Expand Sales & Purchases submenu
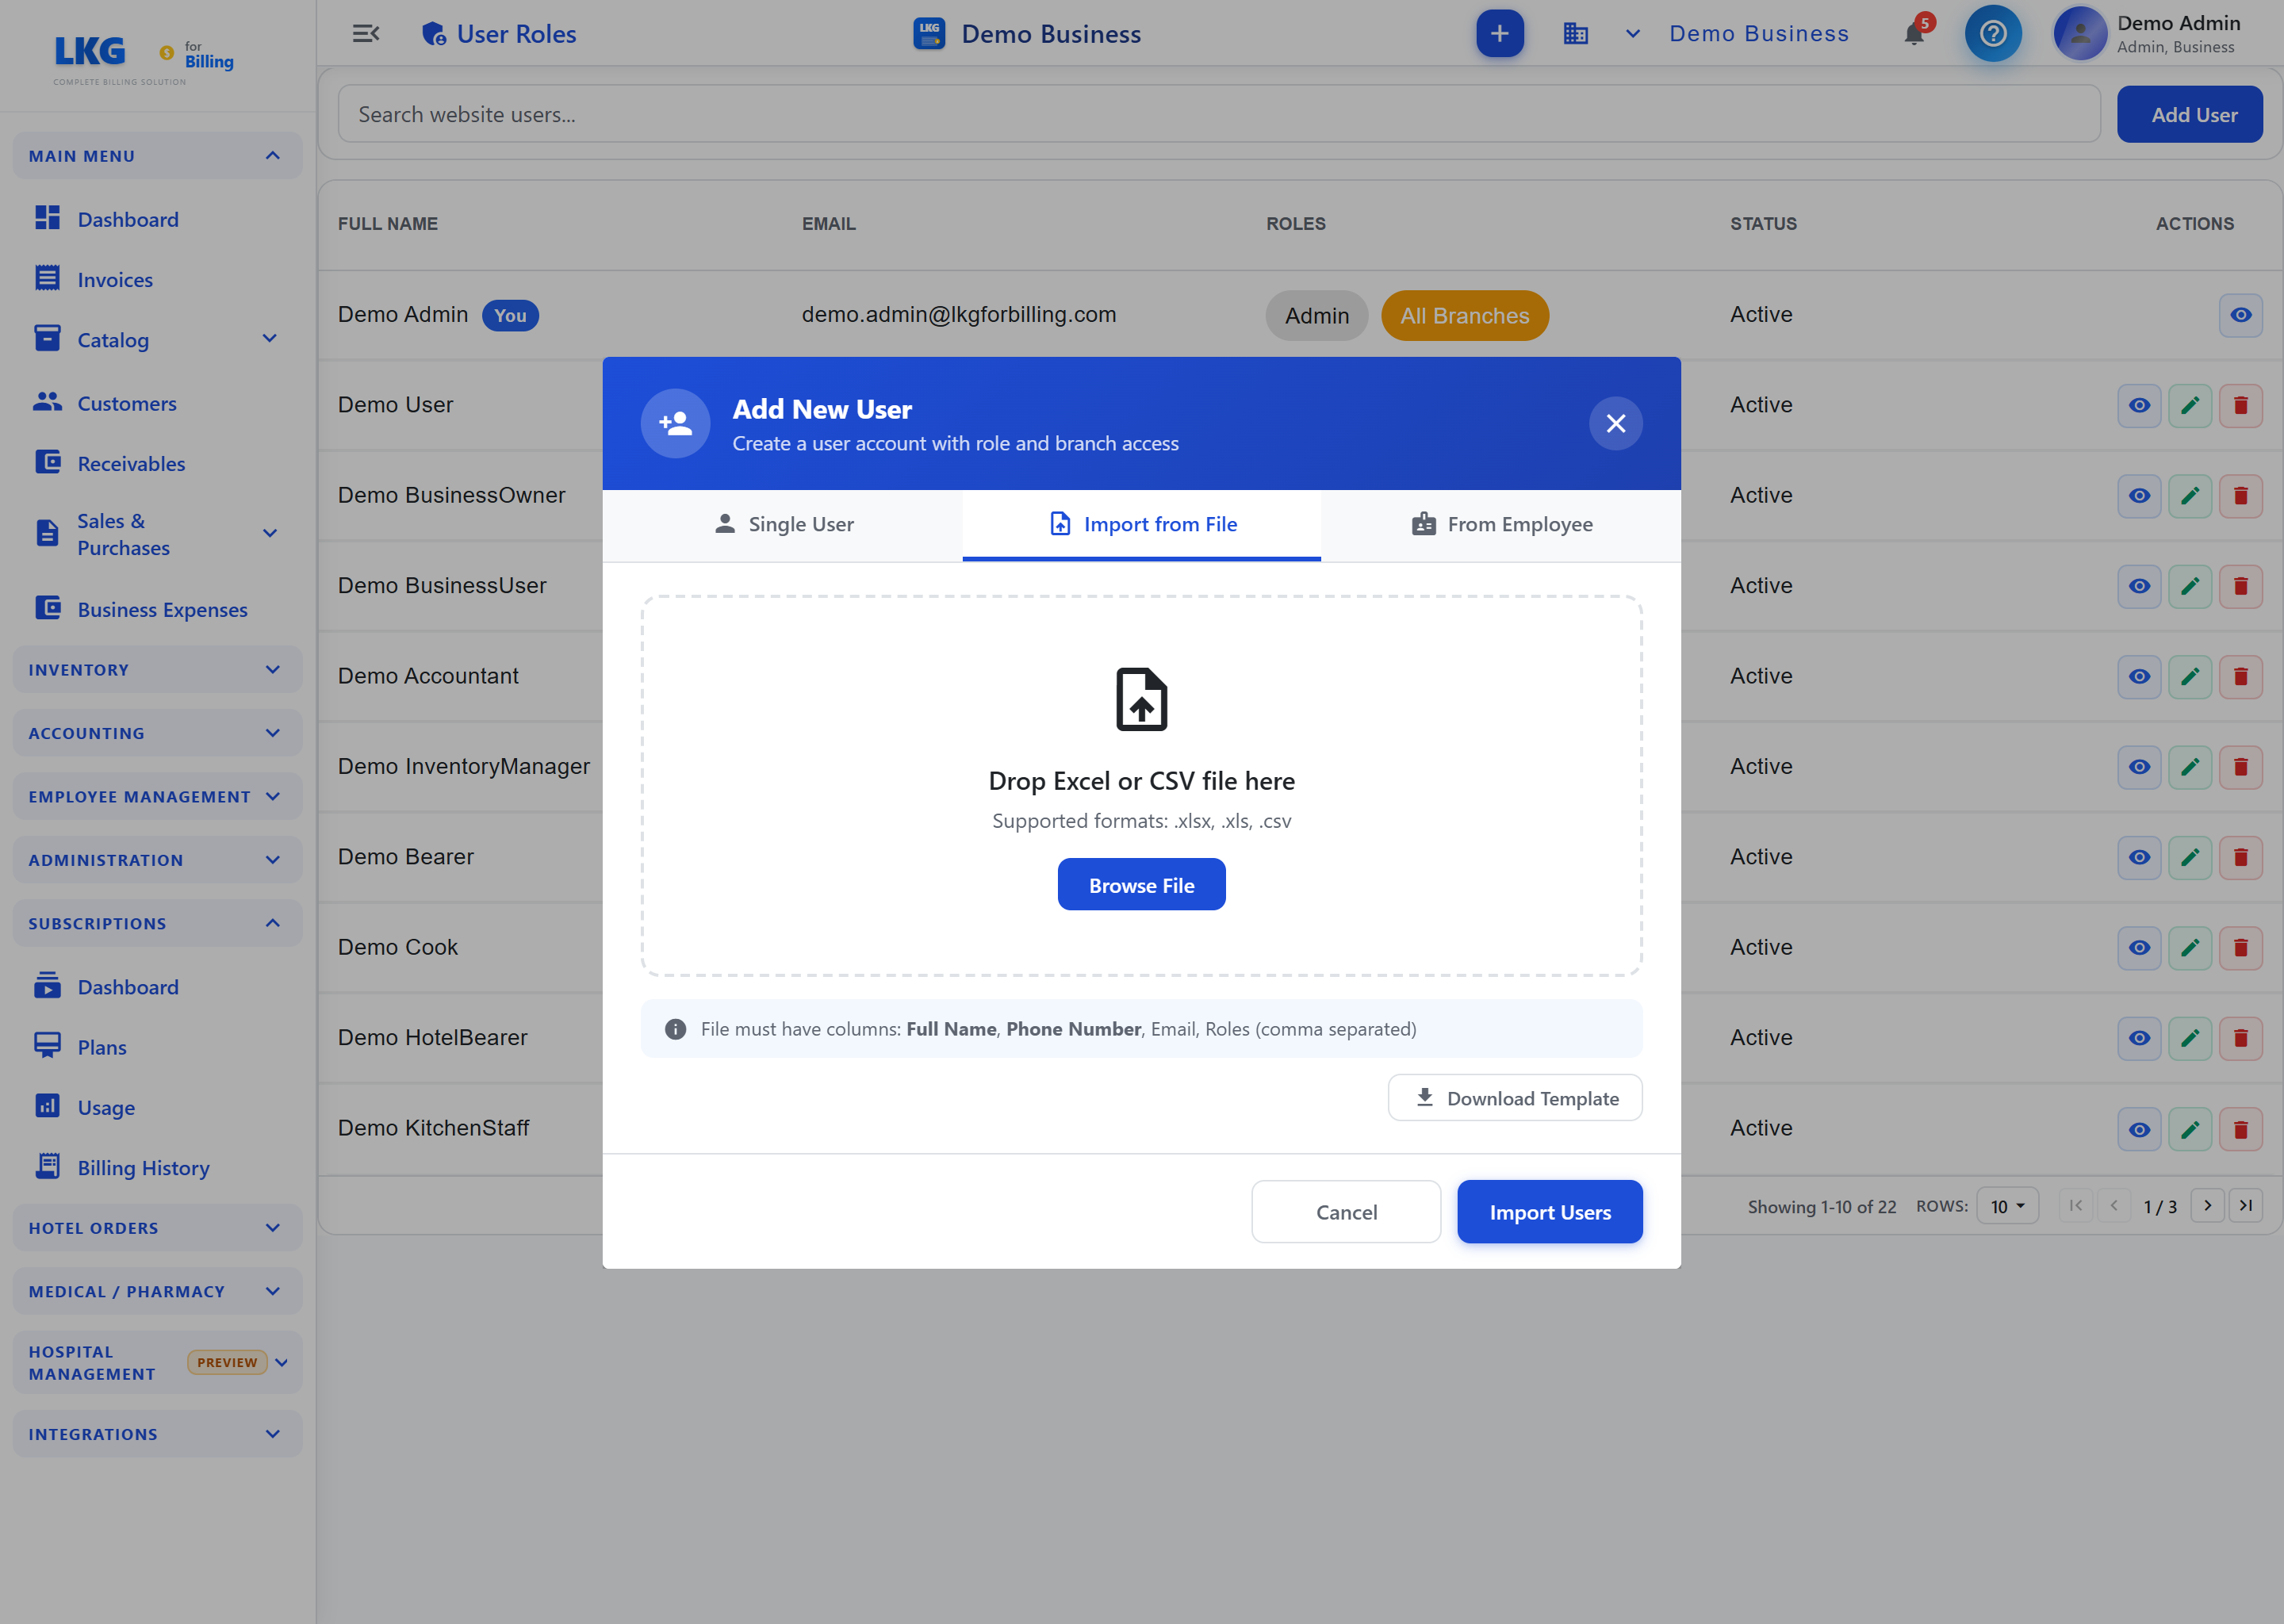 point(269,533)
